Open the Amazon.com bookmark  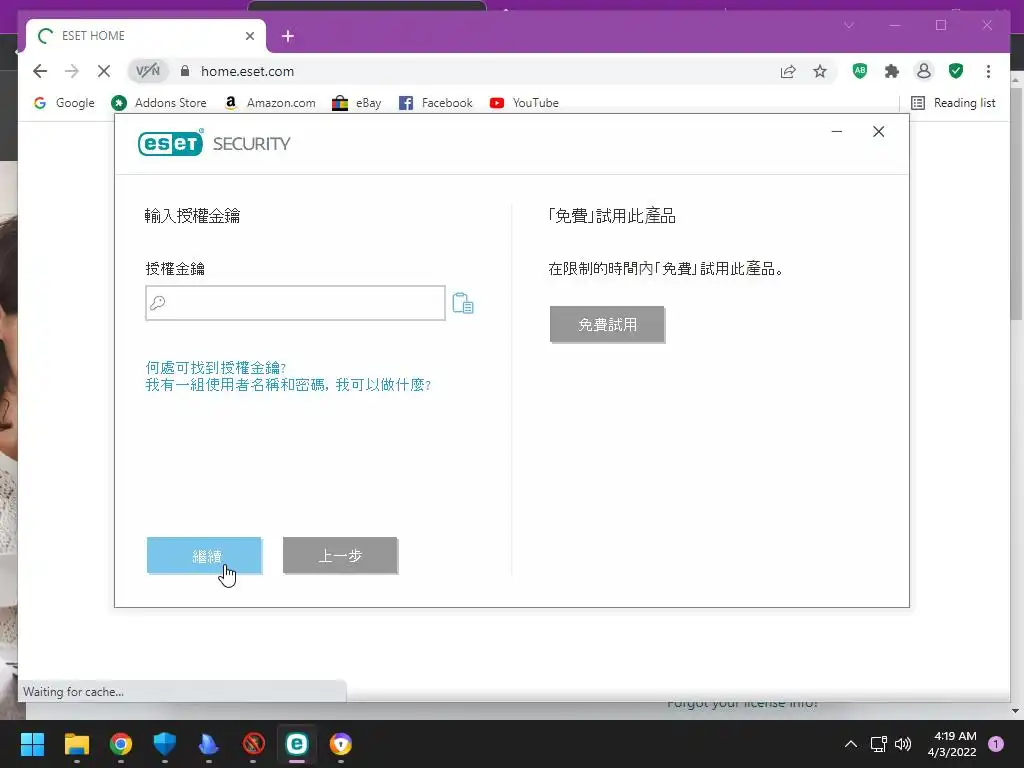coord(270,103)
